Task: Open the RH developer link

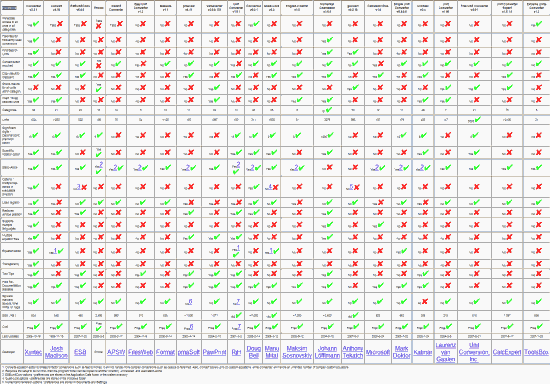Action: pyautogui.click(x=236, y=352)
